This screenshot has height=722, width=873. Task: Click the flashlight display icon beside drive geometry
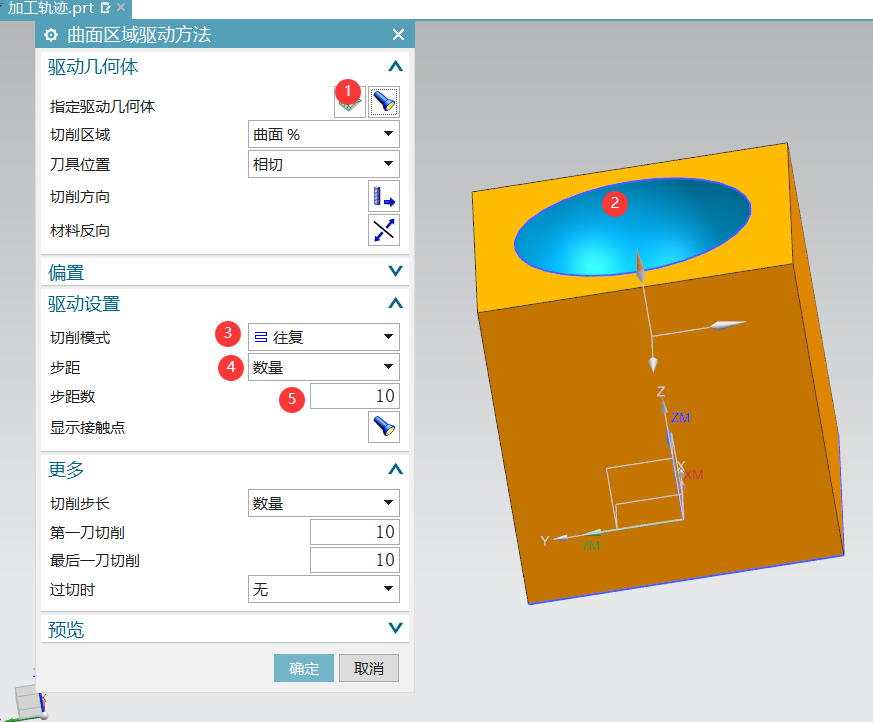tap(384, 102)
